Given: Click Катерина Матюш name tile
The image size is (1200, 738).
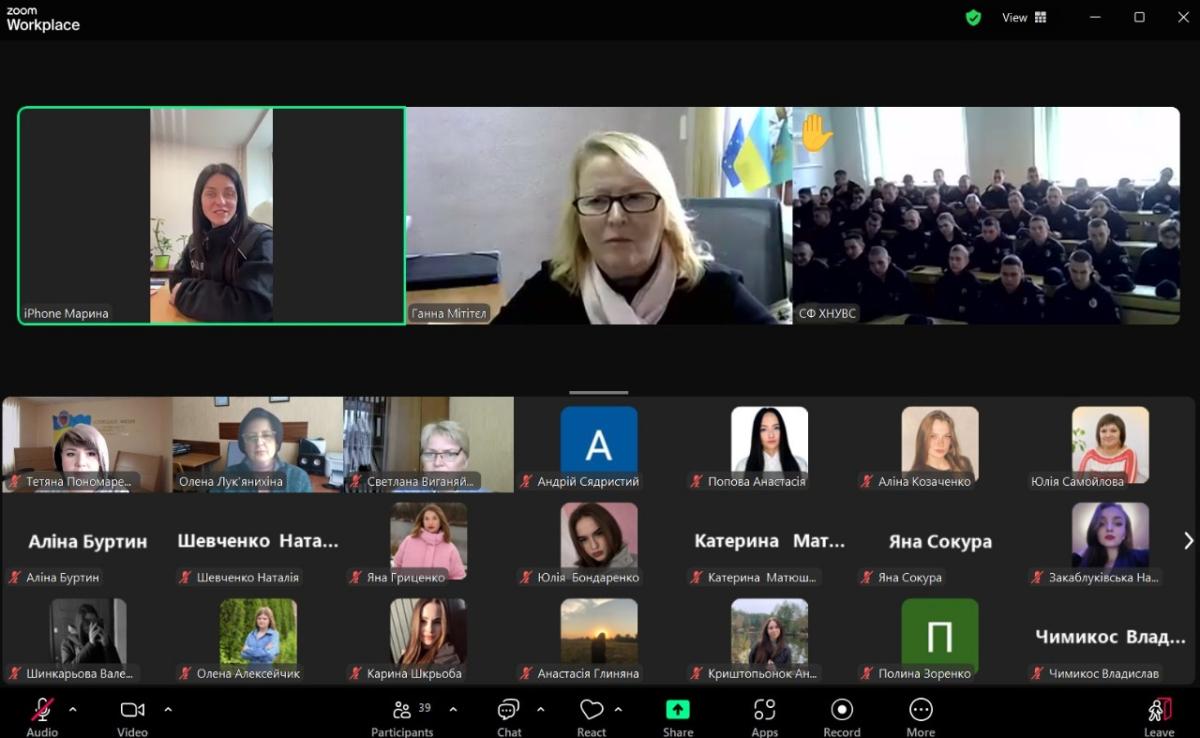Looking at the screenshot, I should (769, 540).
